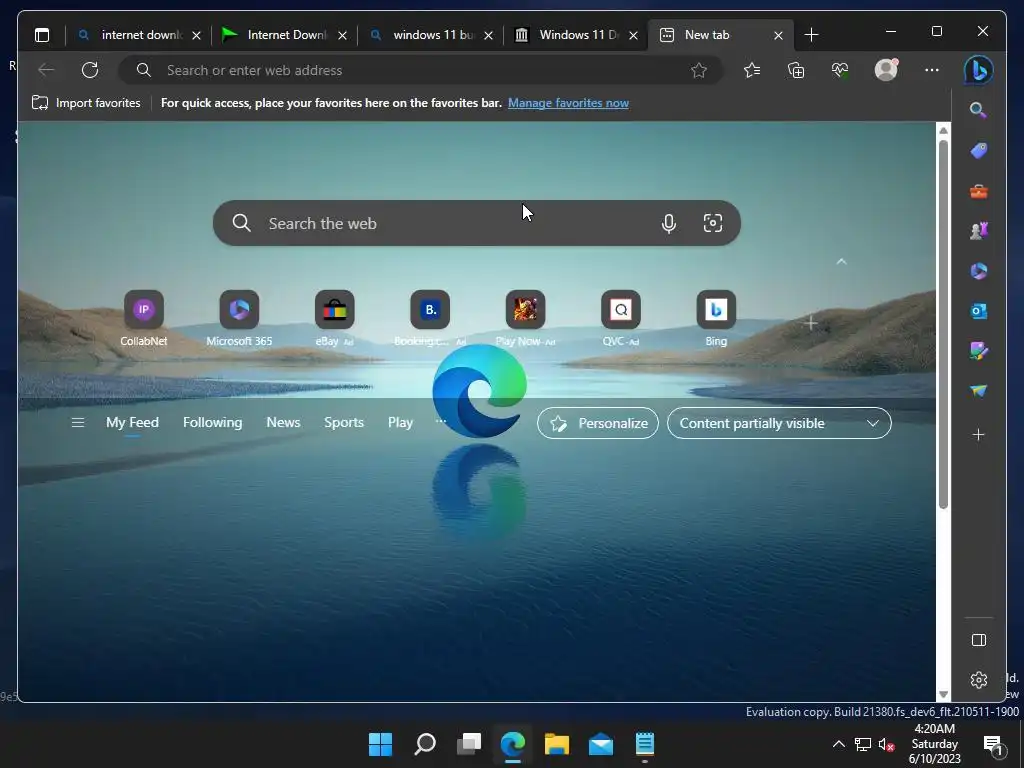Image resolution: width=1024 pixels, height=768 pixels.
Task: Show more feed categories ellipsis
Action: pos(441,421)
